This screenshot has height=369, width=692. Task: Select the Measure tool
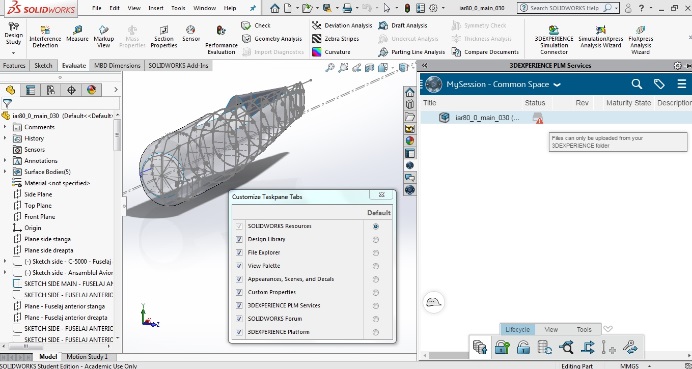(77, 34)
